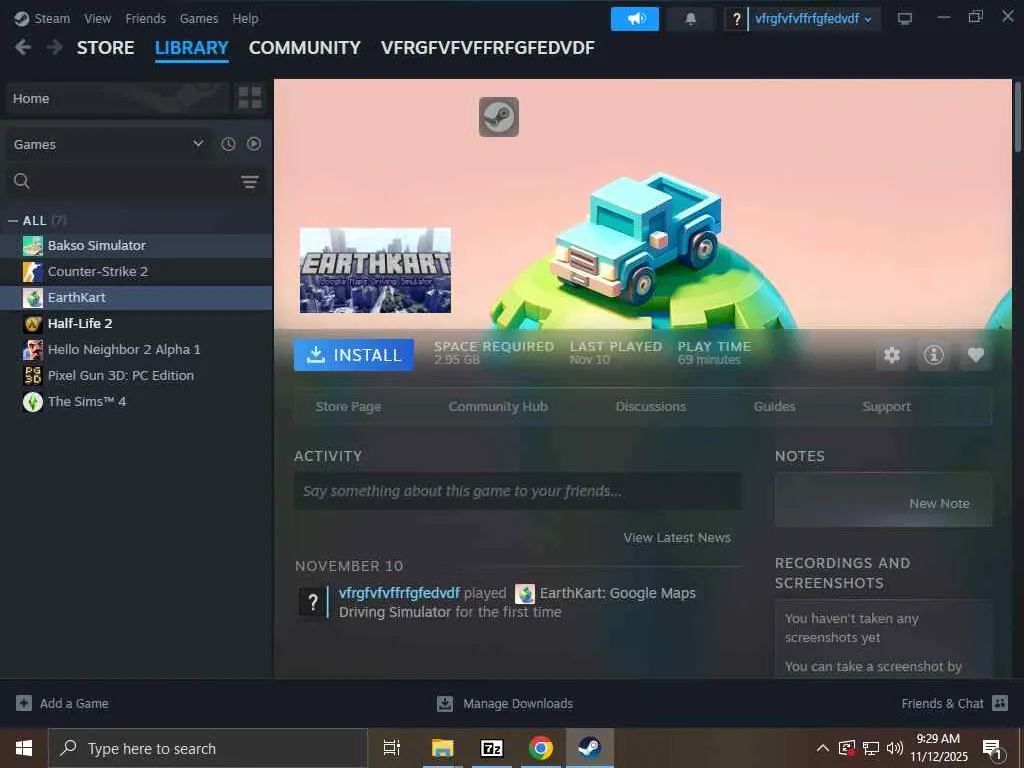Open the Help menu
1024x768 pixels.
[246, 19]
